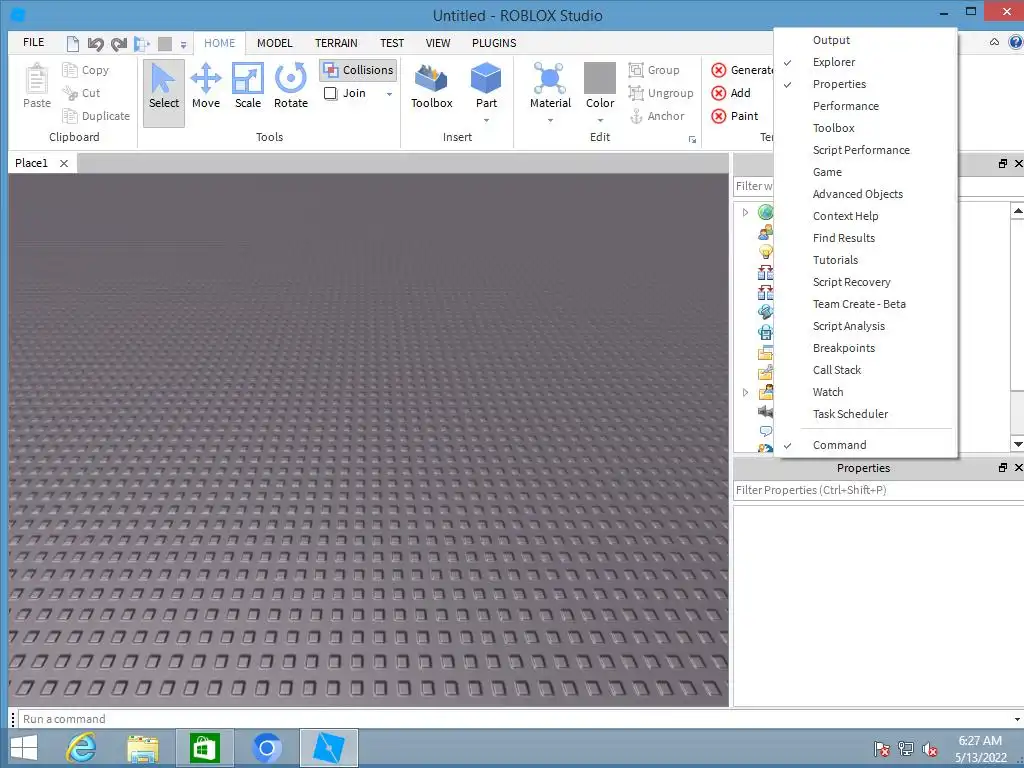This screenshot has height=768, width=1024.
Task: Click the Redo arrow in quick access bar
Action: point(119,44)
